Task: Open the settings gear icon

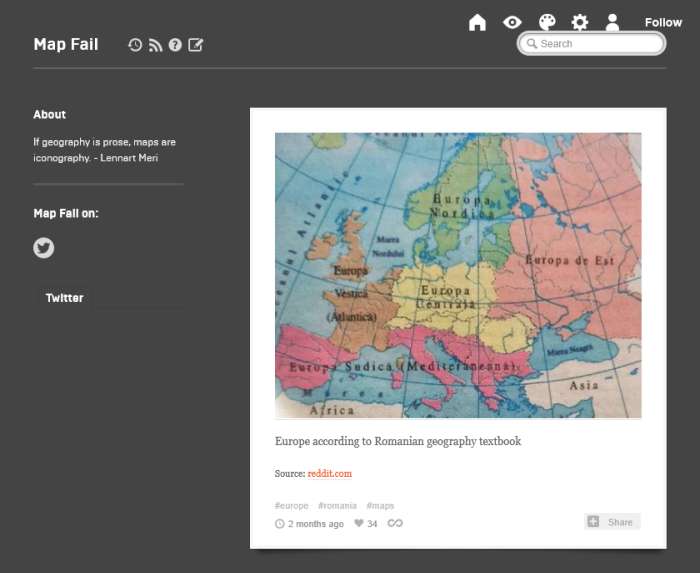Action: [x=580, y=22]
